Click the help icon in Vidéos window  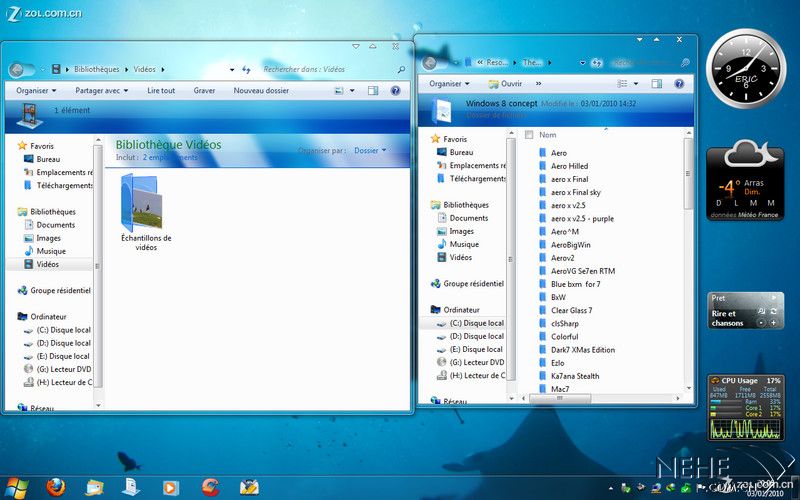point(395,90)
